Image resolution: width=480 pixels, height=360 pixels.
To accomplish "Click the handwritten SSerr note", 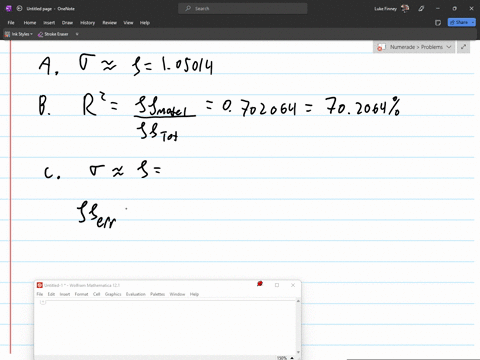I will 97,215.
